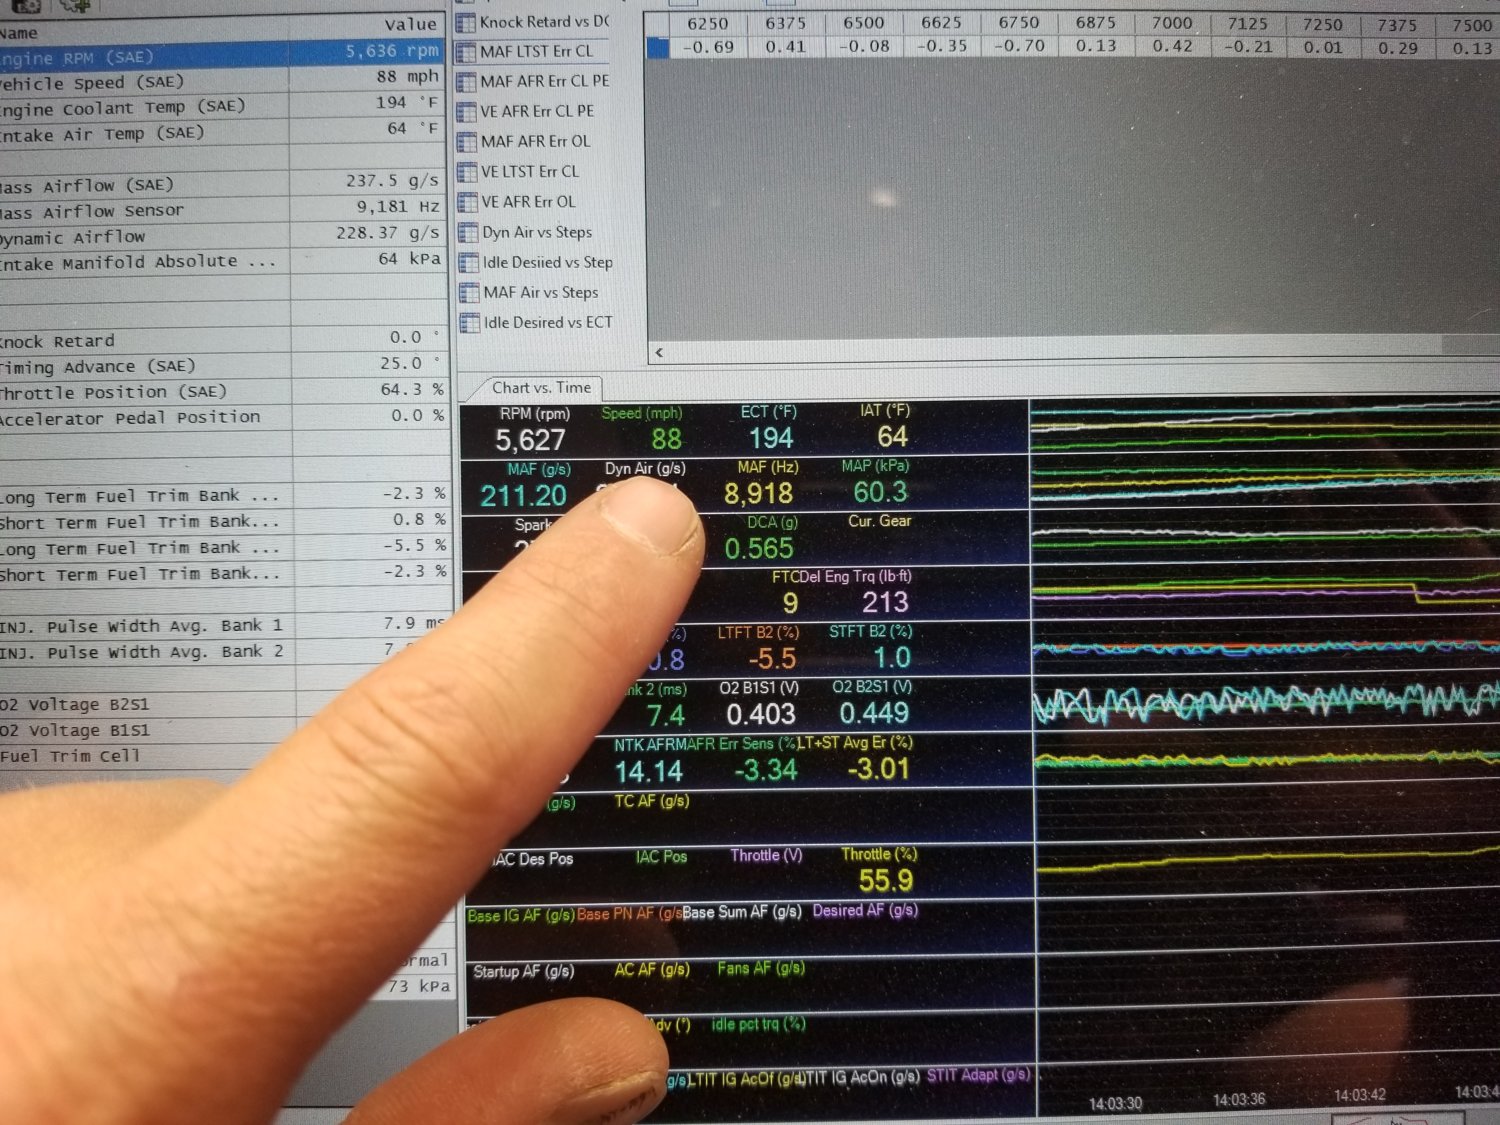
Task: Select the O2 Voltage B1S1 row
Action: point(140,730)
